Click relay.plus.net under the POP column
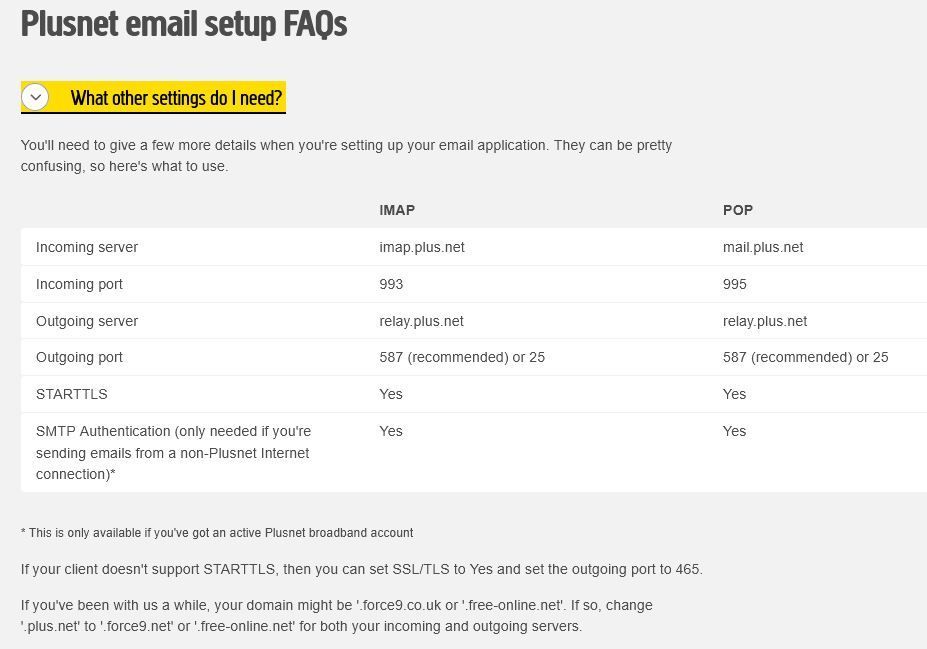The height and width of the screenshot is (649, 927). pos(764,321)
